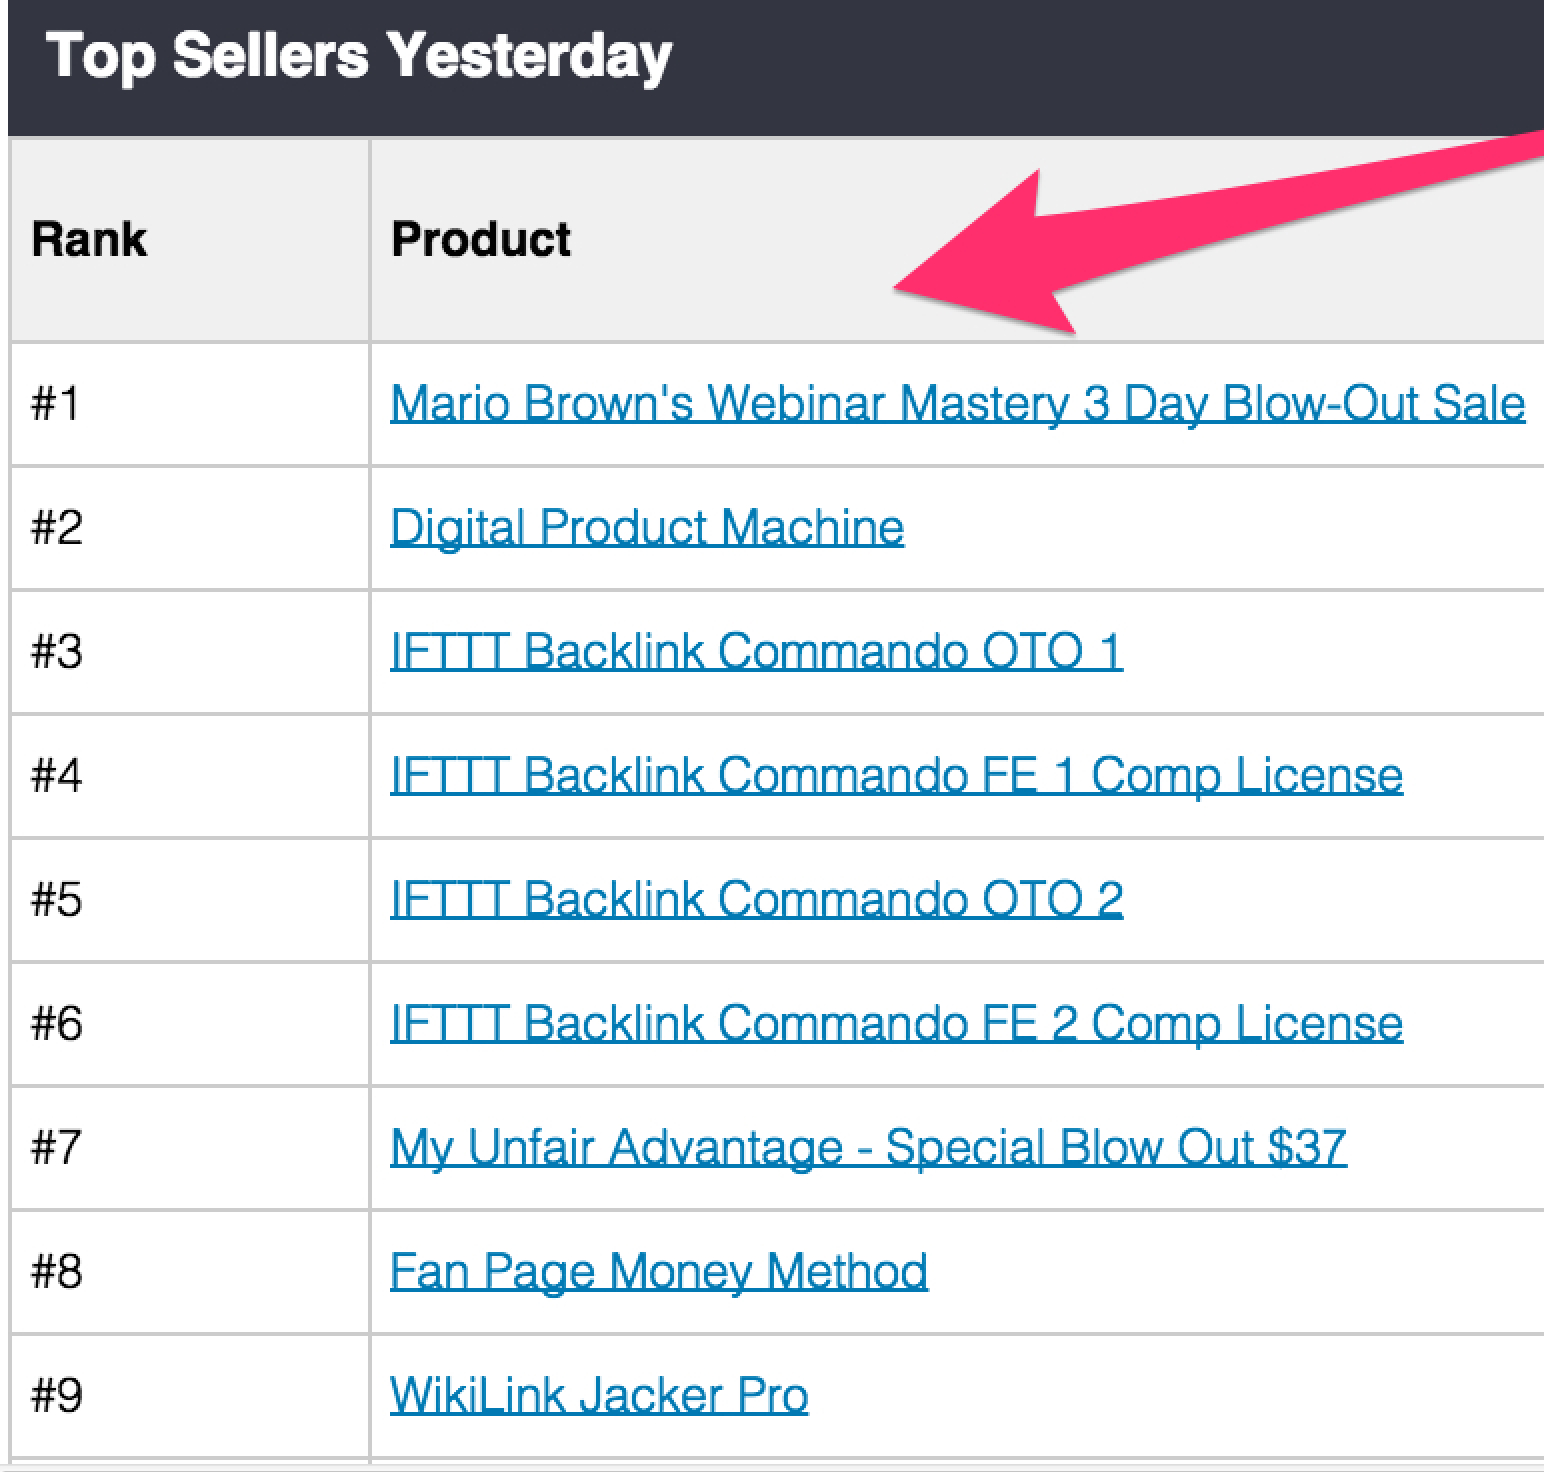Open My Unfair Advantage Special Blow Out
This screenshot has height=1472, width=1544.
pos(868,1147)
